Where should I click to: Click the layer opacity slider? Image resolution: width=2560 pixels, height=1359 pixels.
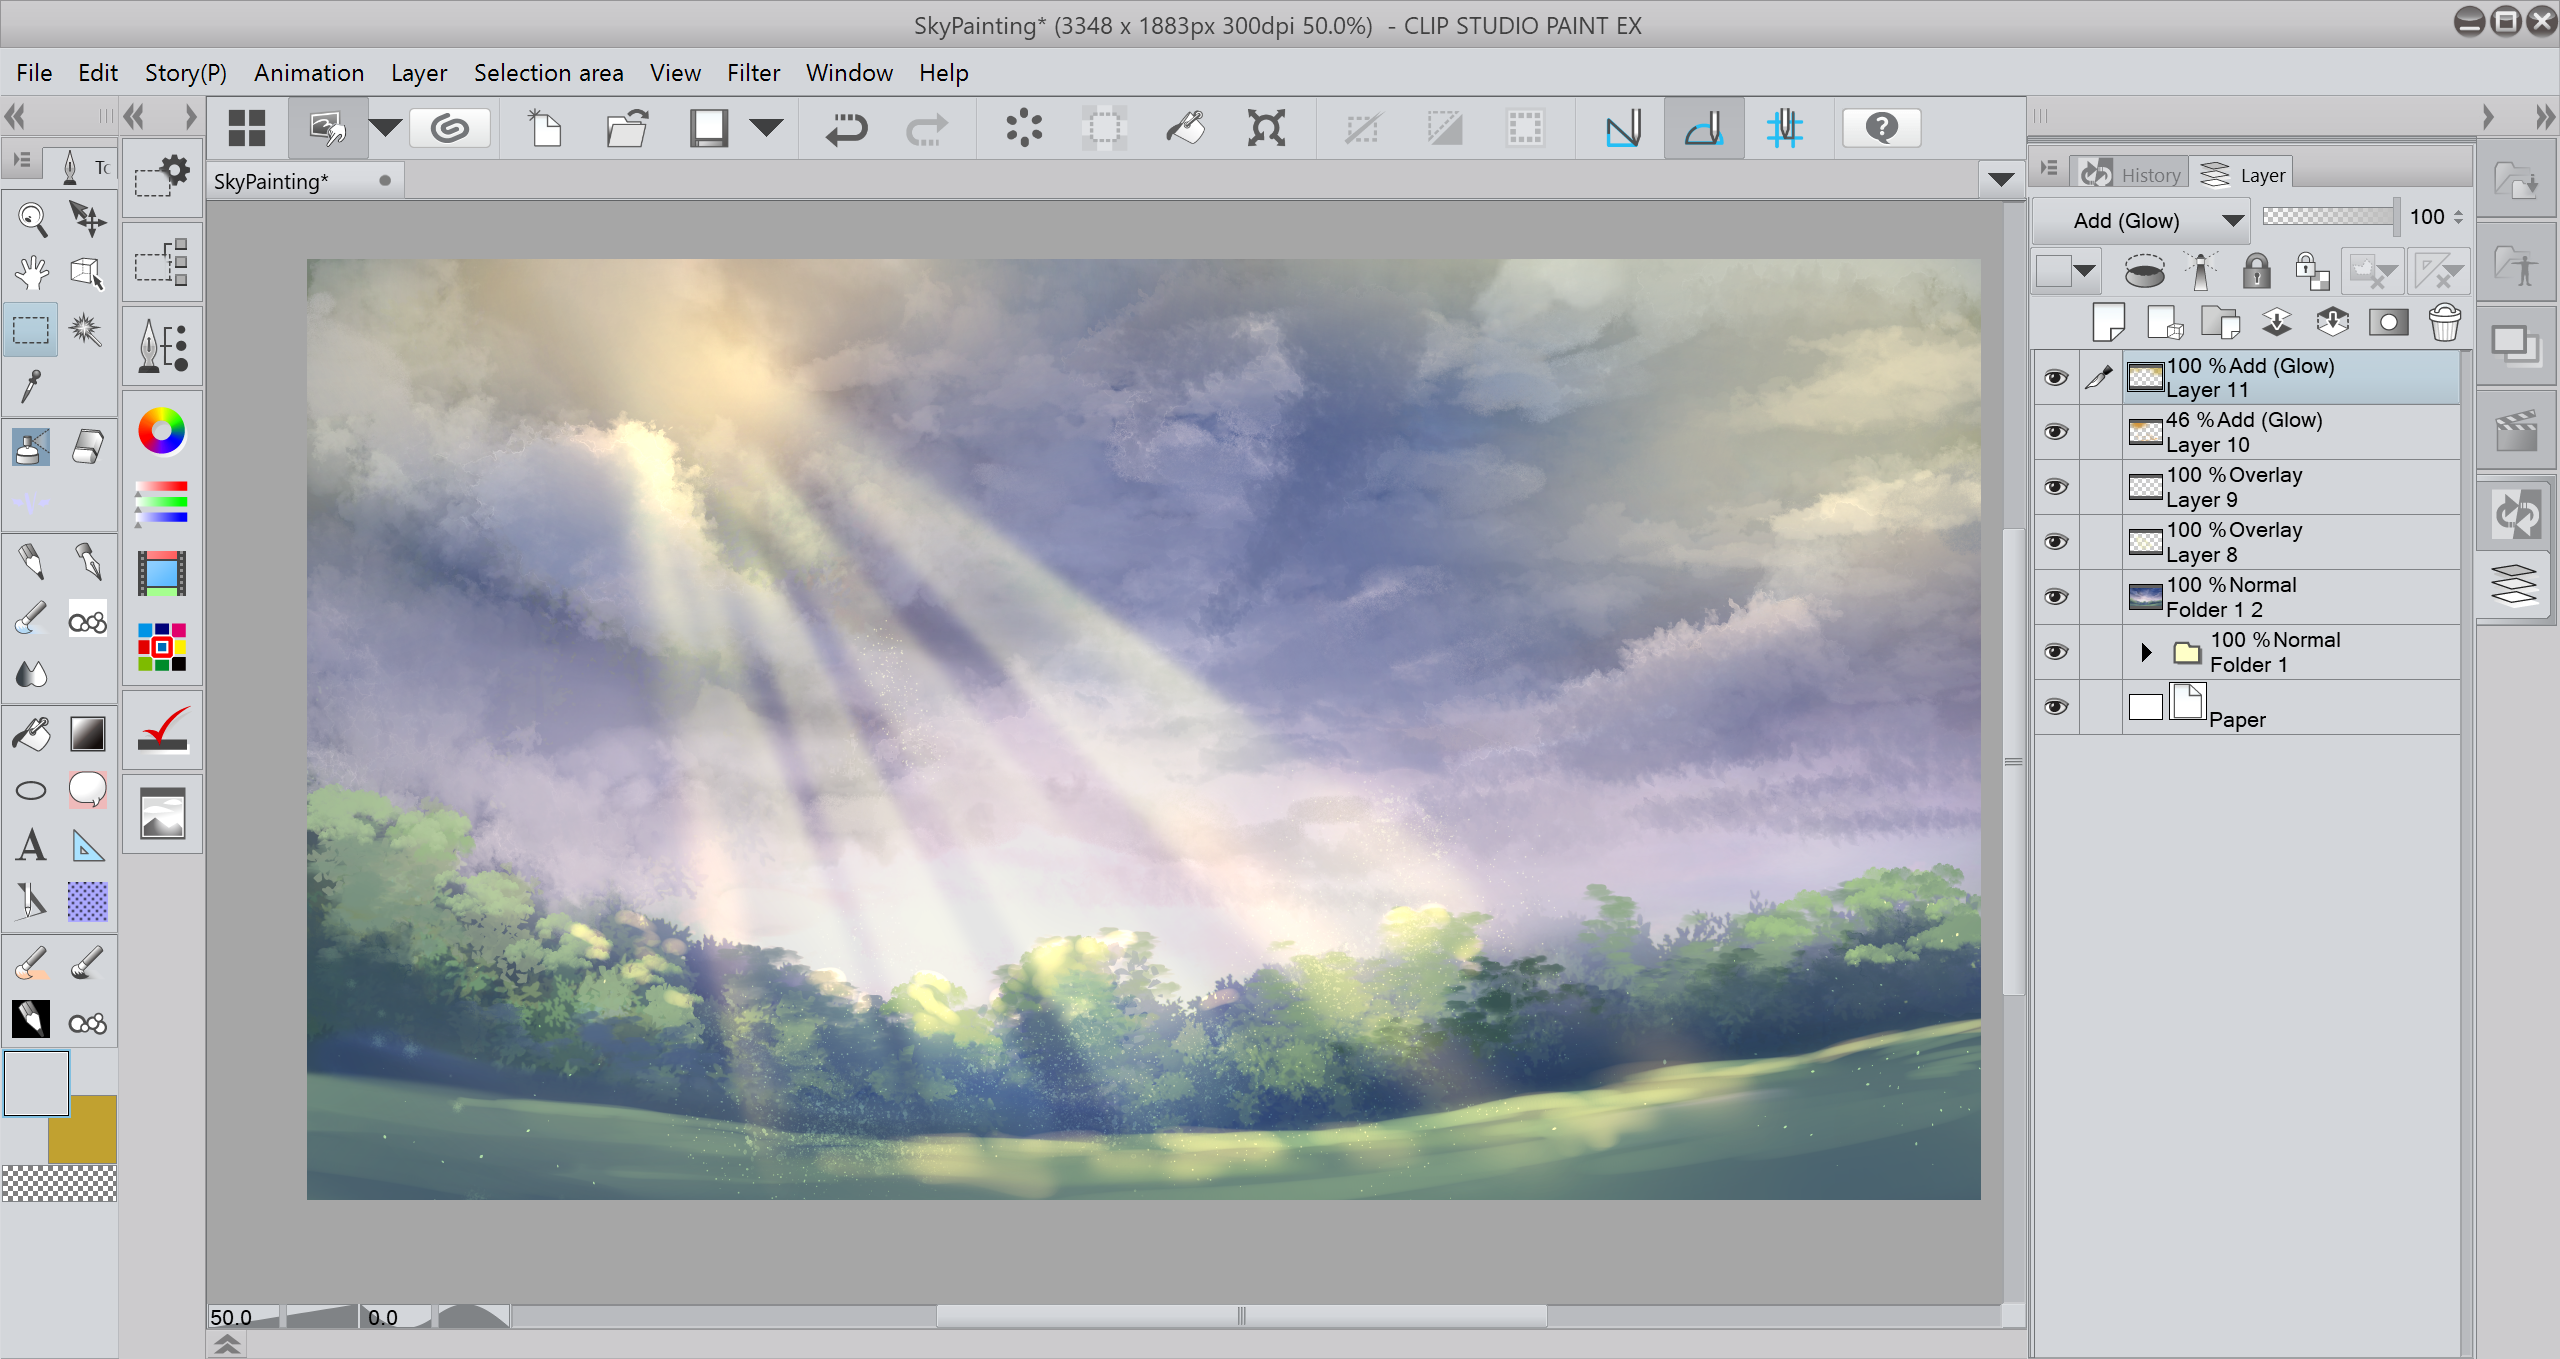click(2330, 217)
